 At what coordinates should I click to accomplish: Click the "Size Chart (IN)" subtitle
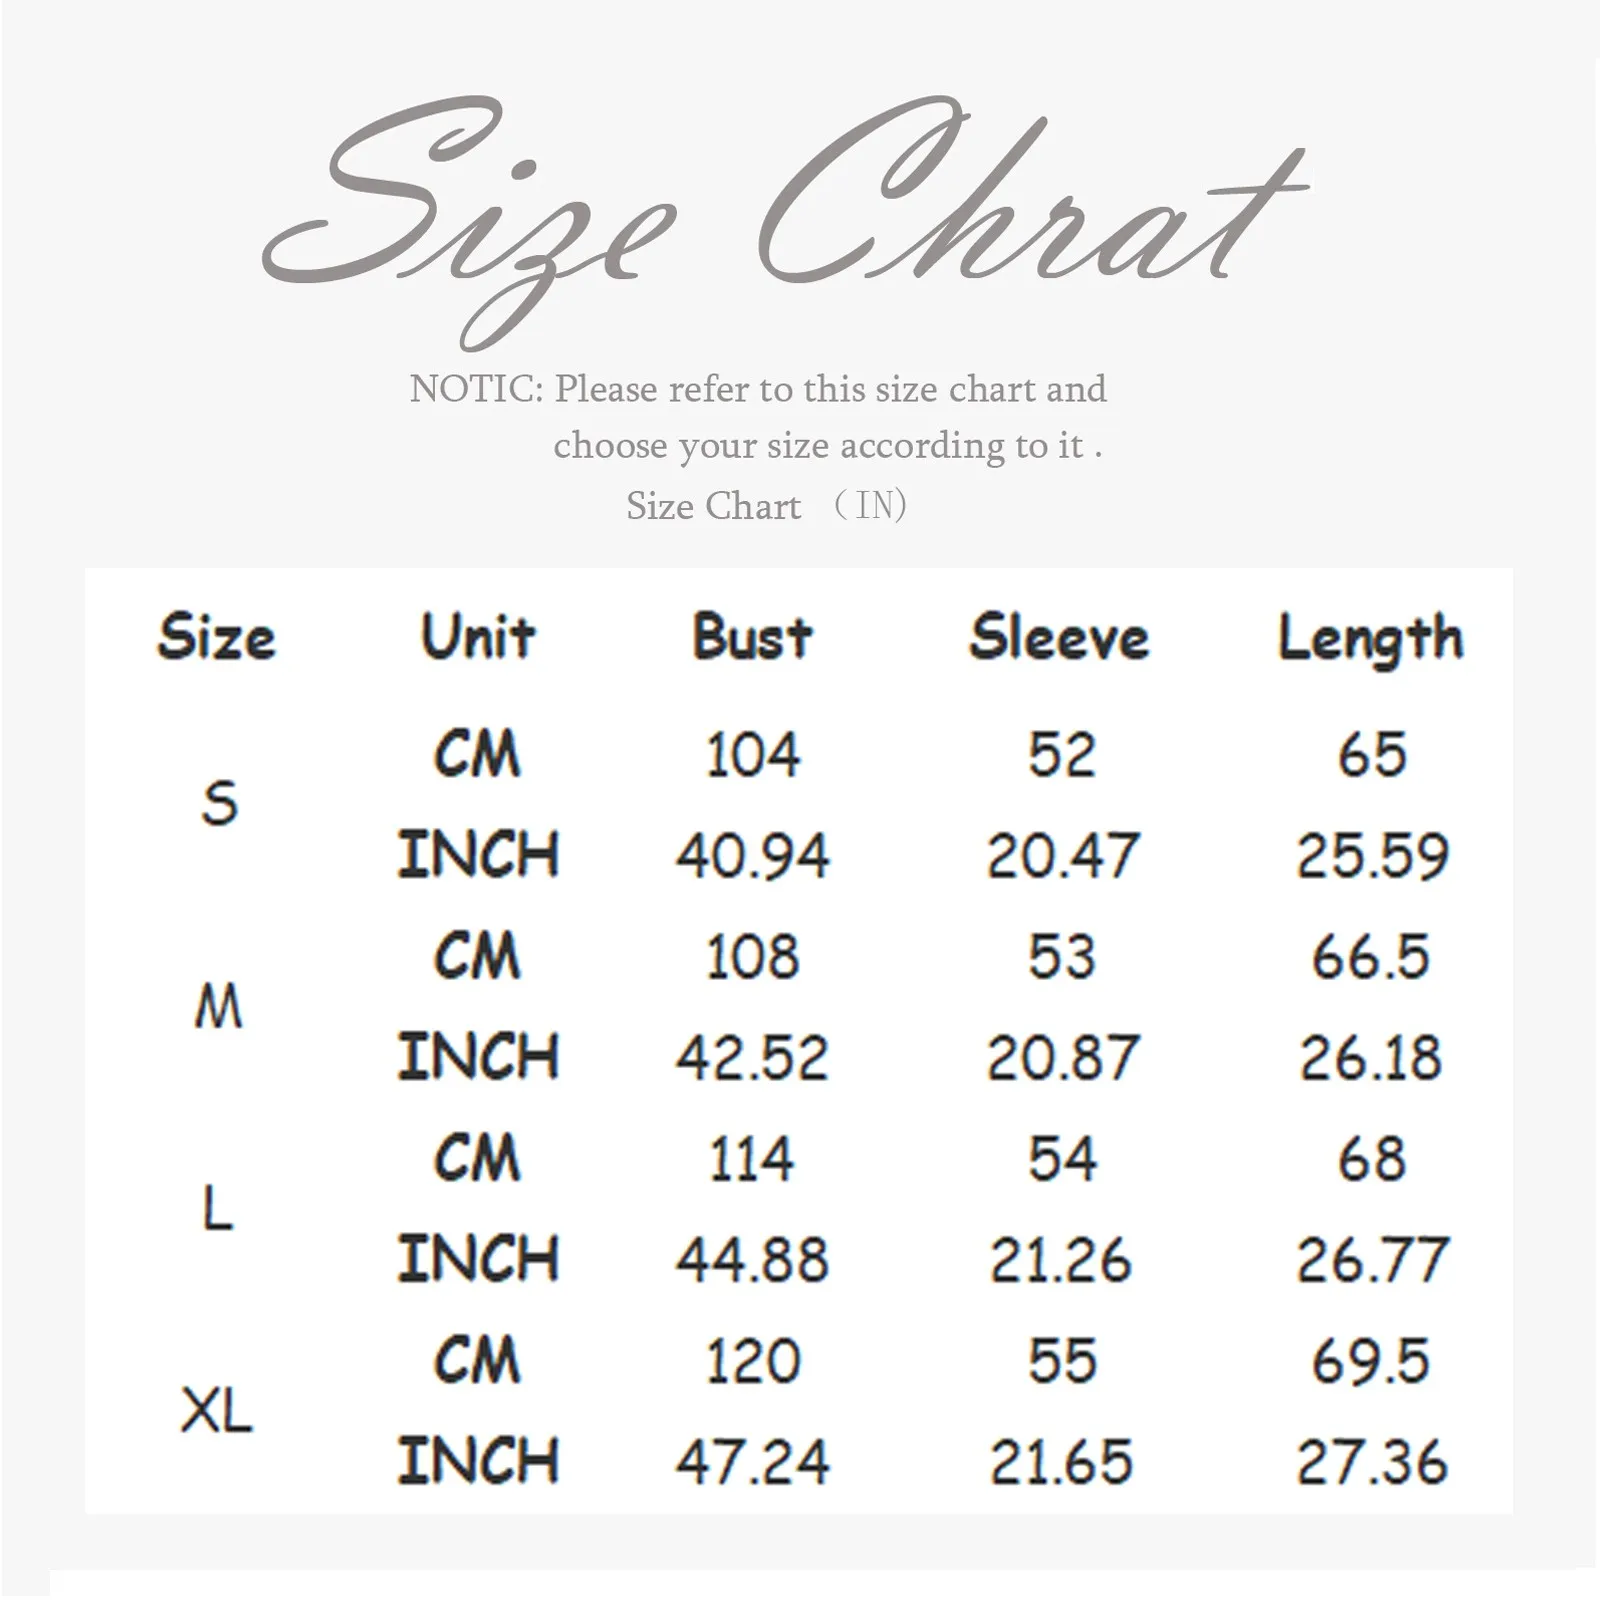(766, 506)
